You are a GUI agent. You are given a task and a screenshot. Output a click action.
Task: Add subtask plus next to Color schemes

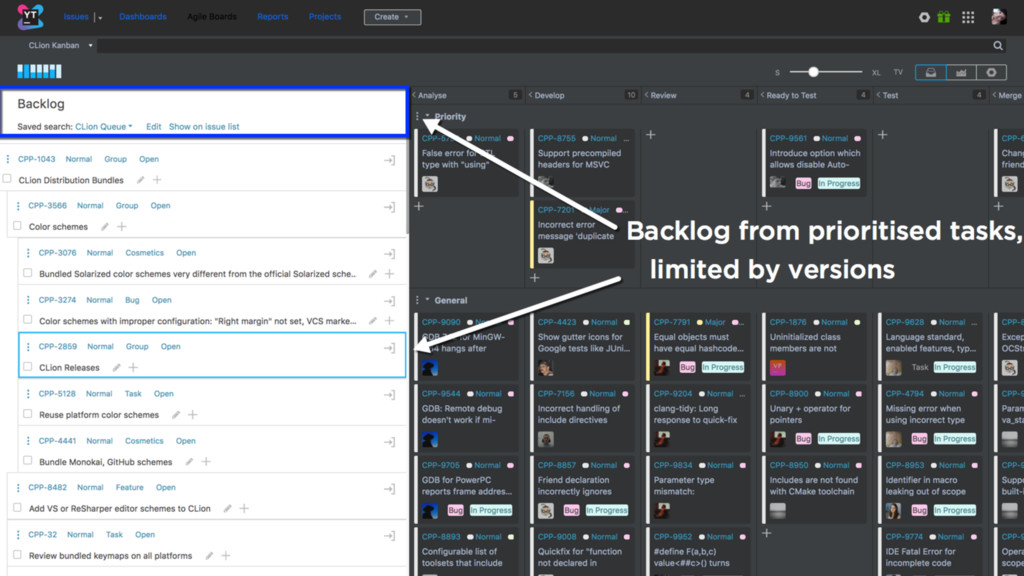[x=121, y=227]
